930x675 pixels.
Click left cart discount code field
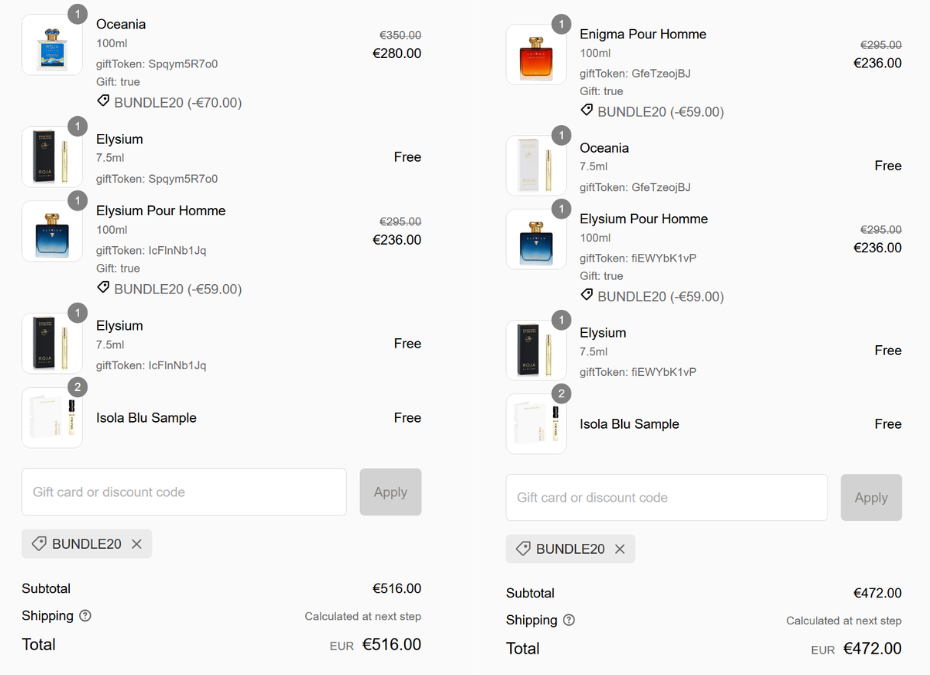pyautogui.click(x=184, y=492)
